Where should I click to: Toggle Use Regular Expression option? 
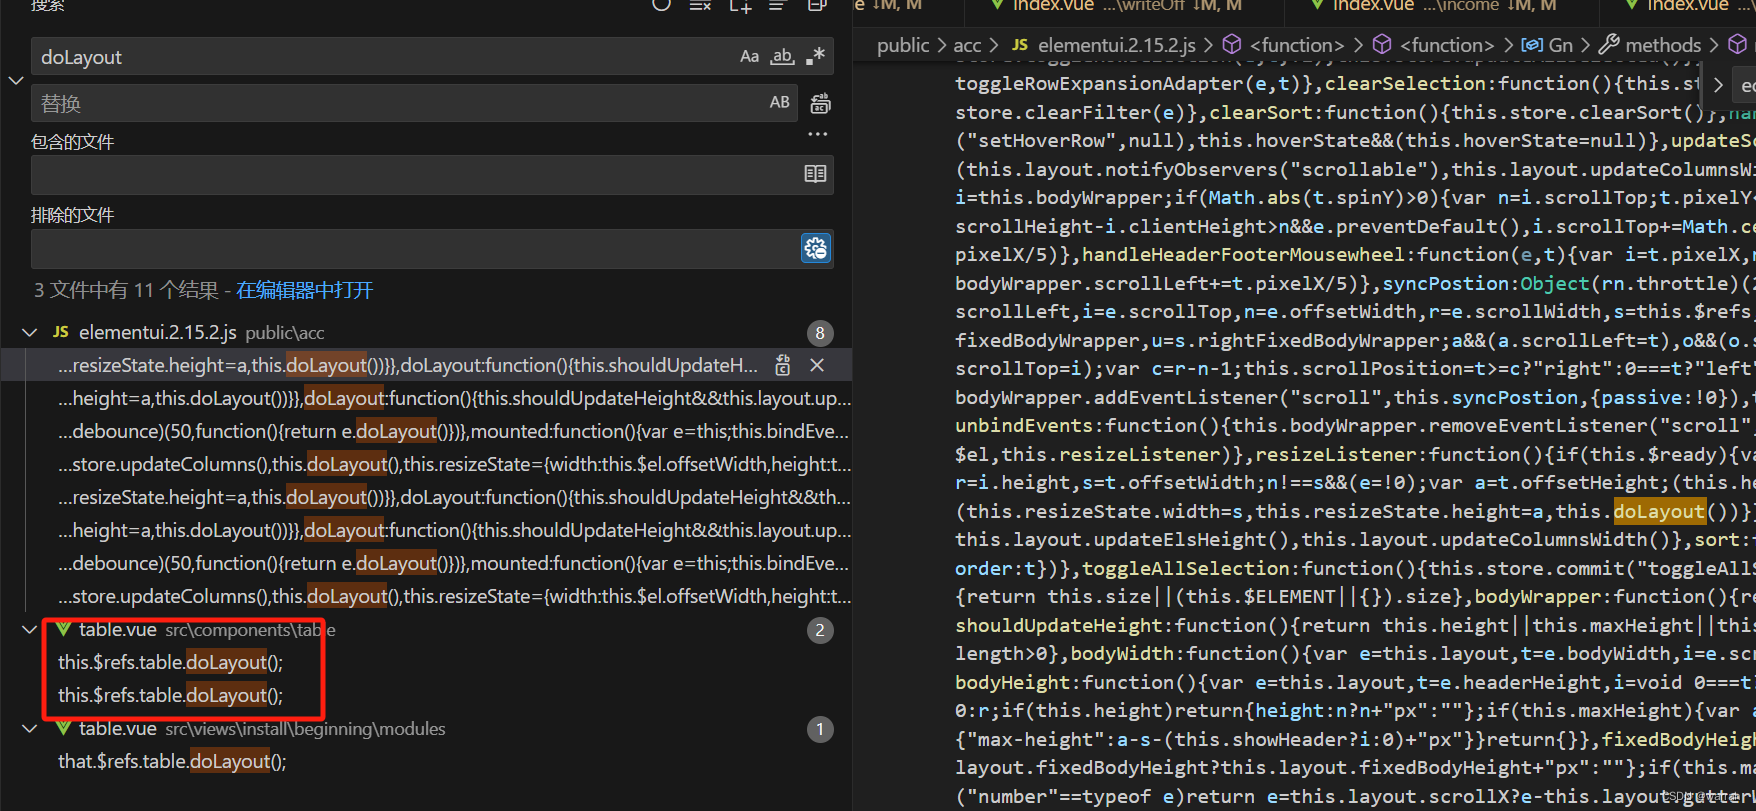[815, 56]
